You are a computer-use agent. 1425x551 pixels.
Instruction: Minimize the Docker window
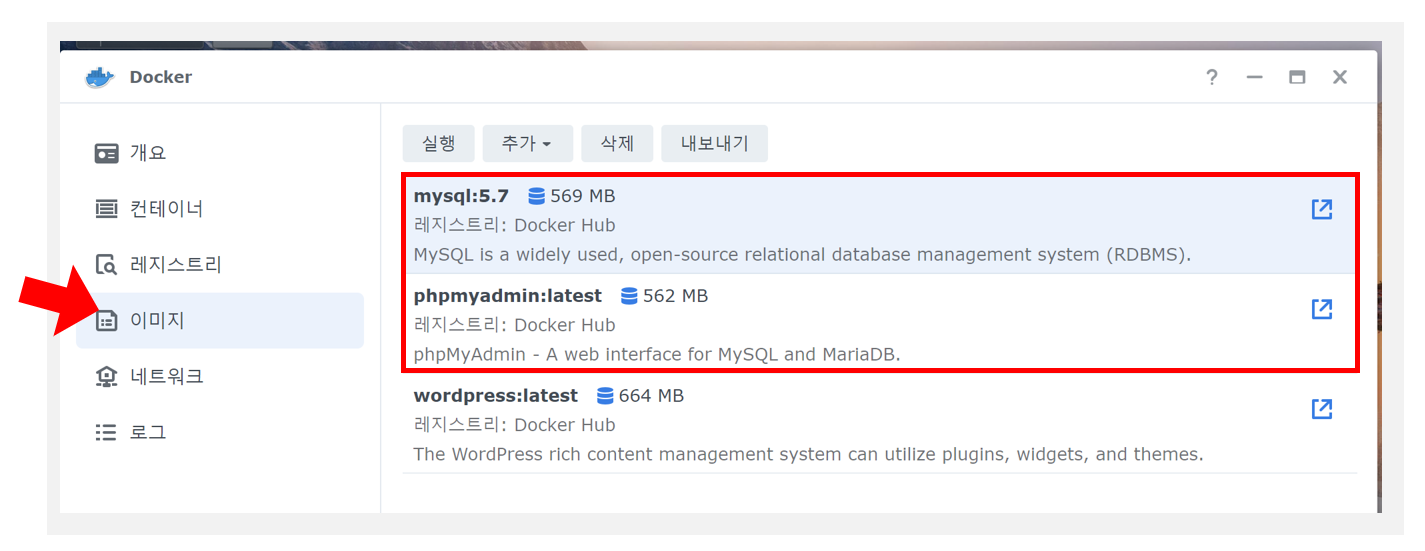pos(1254,77)
